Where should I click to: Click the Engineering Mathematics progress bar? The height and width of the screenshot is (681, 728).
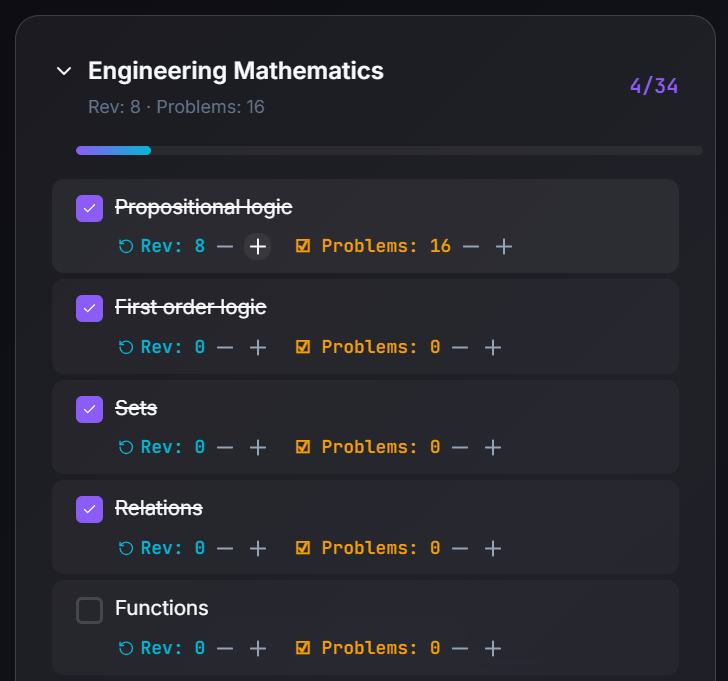click(x=389, y=150)
